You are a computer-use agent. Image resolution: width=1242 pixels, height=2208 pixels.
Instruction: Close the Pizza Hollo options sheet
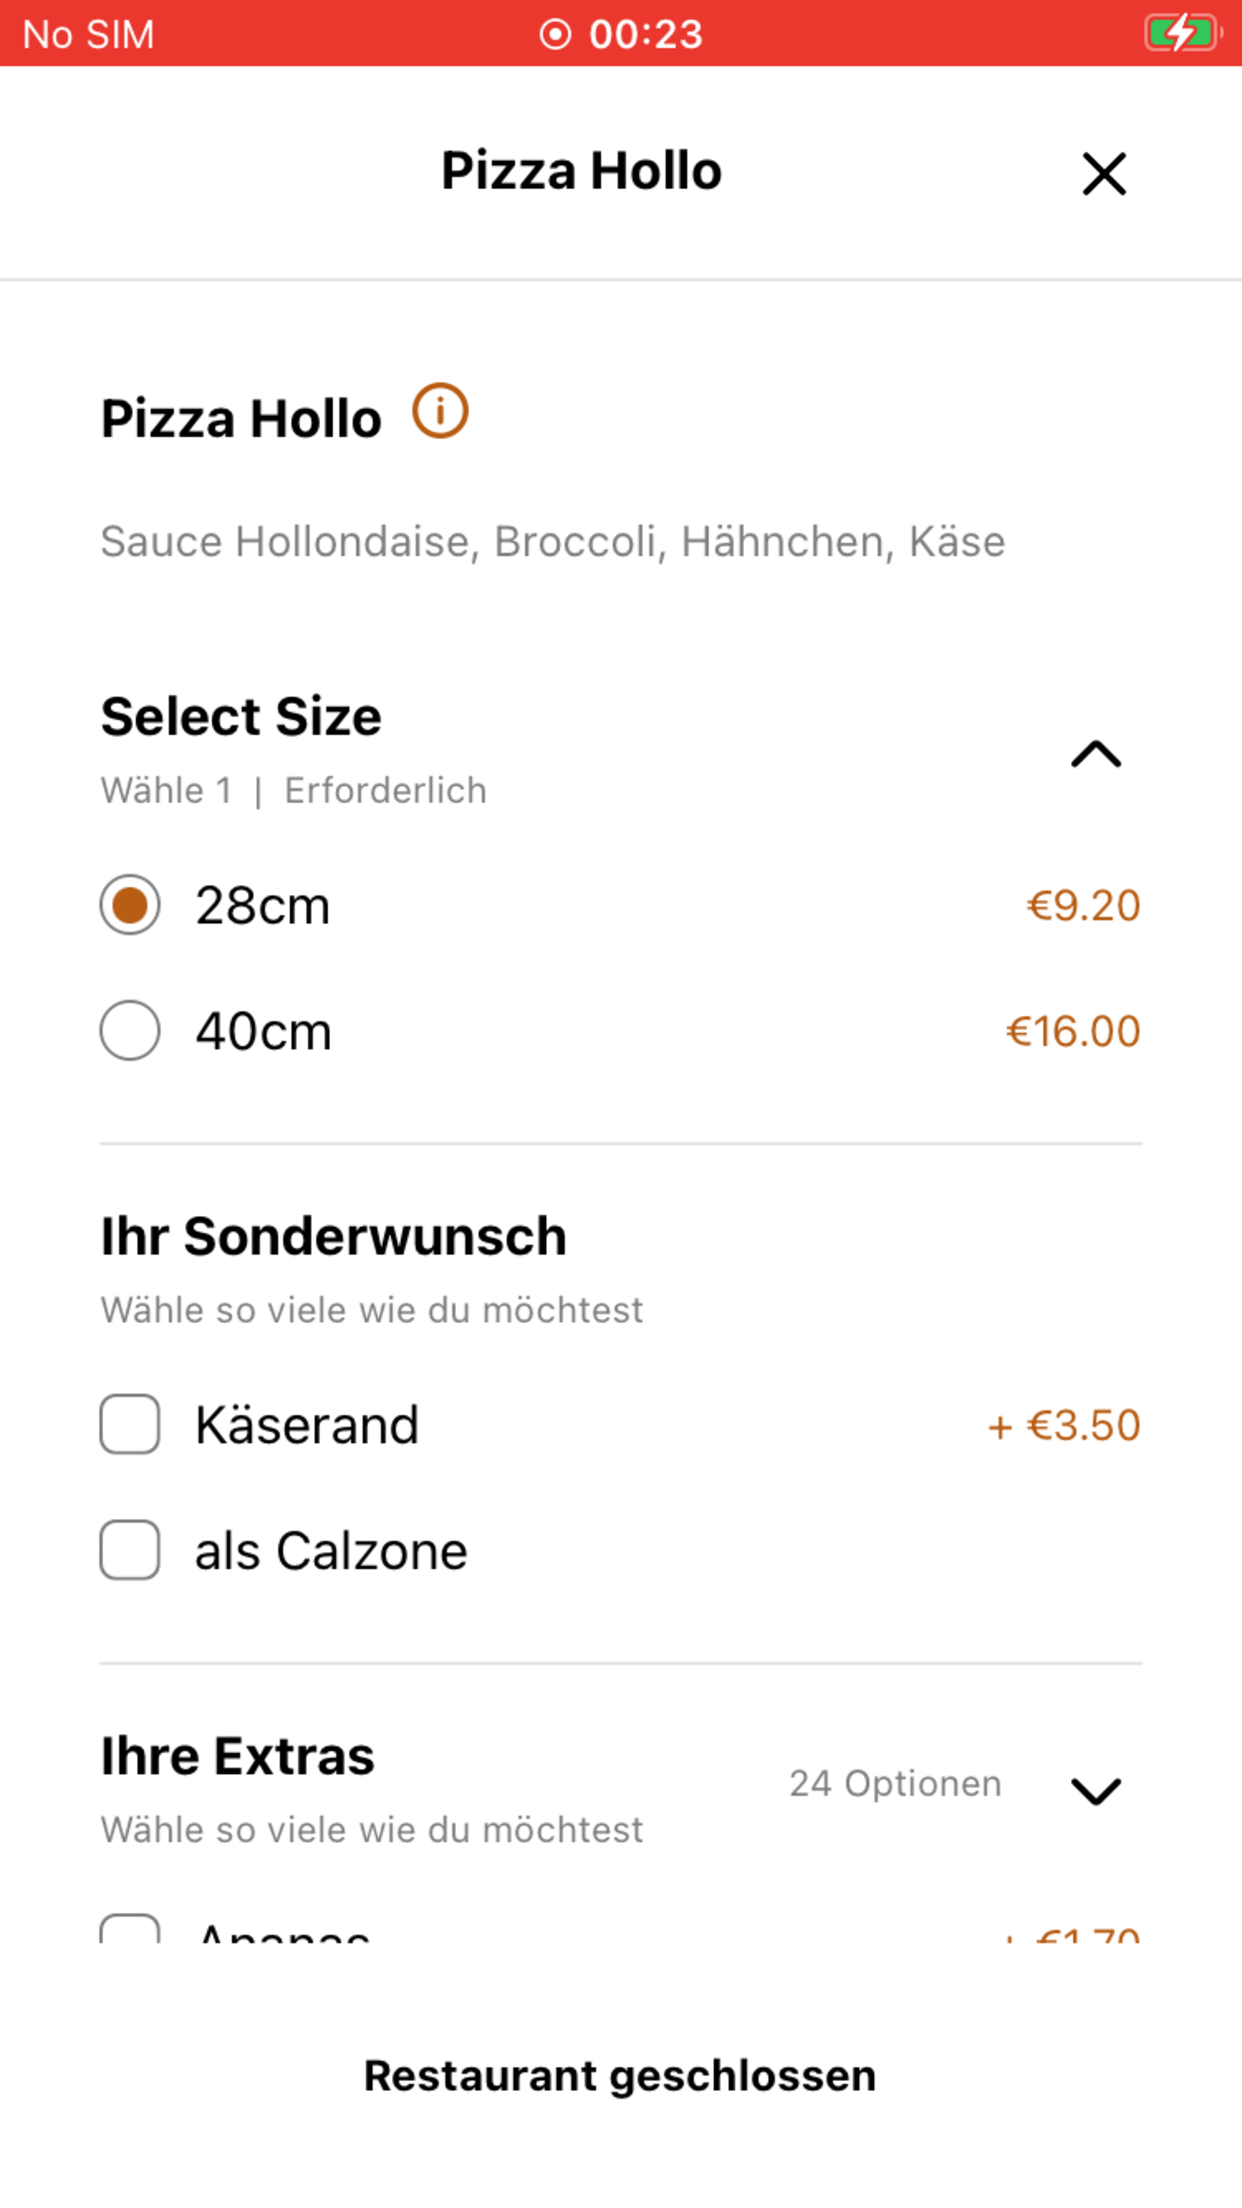pyautogui.click(x=1104, y=174)
